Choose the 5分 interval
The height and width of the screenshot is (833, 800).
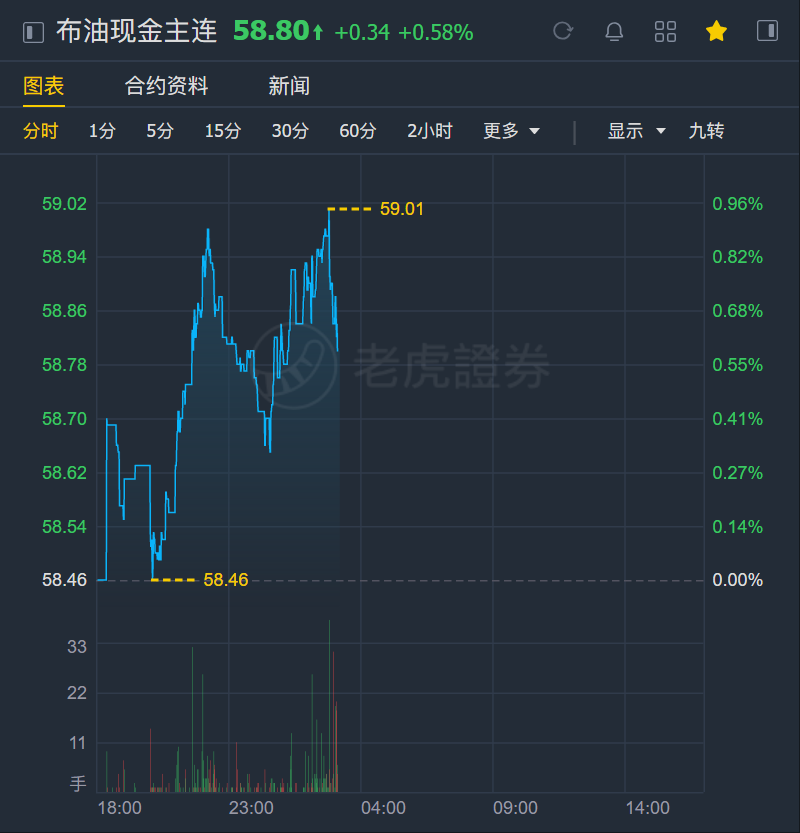[x=160, y=131]
